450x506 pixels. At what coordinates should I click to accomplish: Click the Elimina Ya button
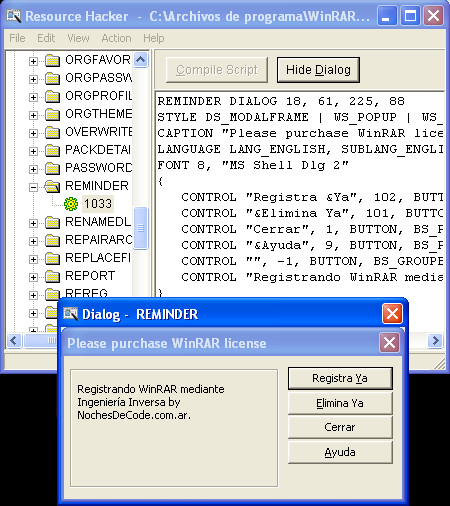coord(340,403)
